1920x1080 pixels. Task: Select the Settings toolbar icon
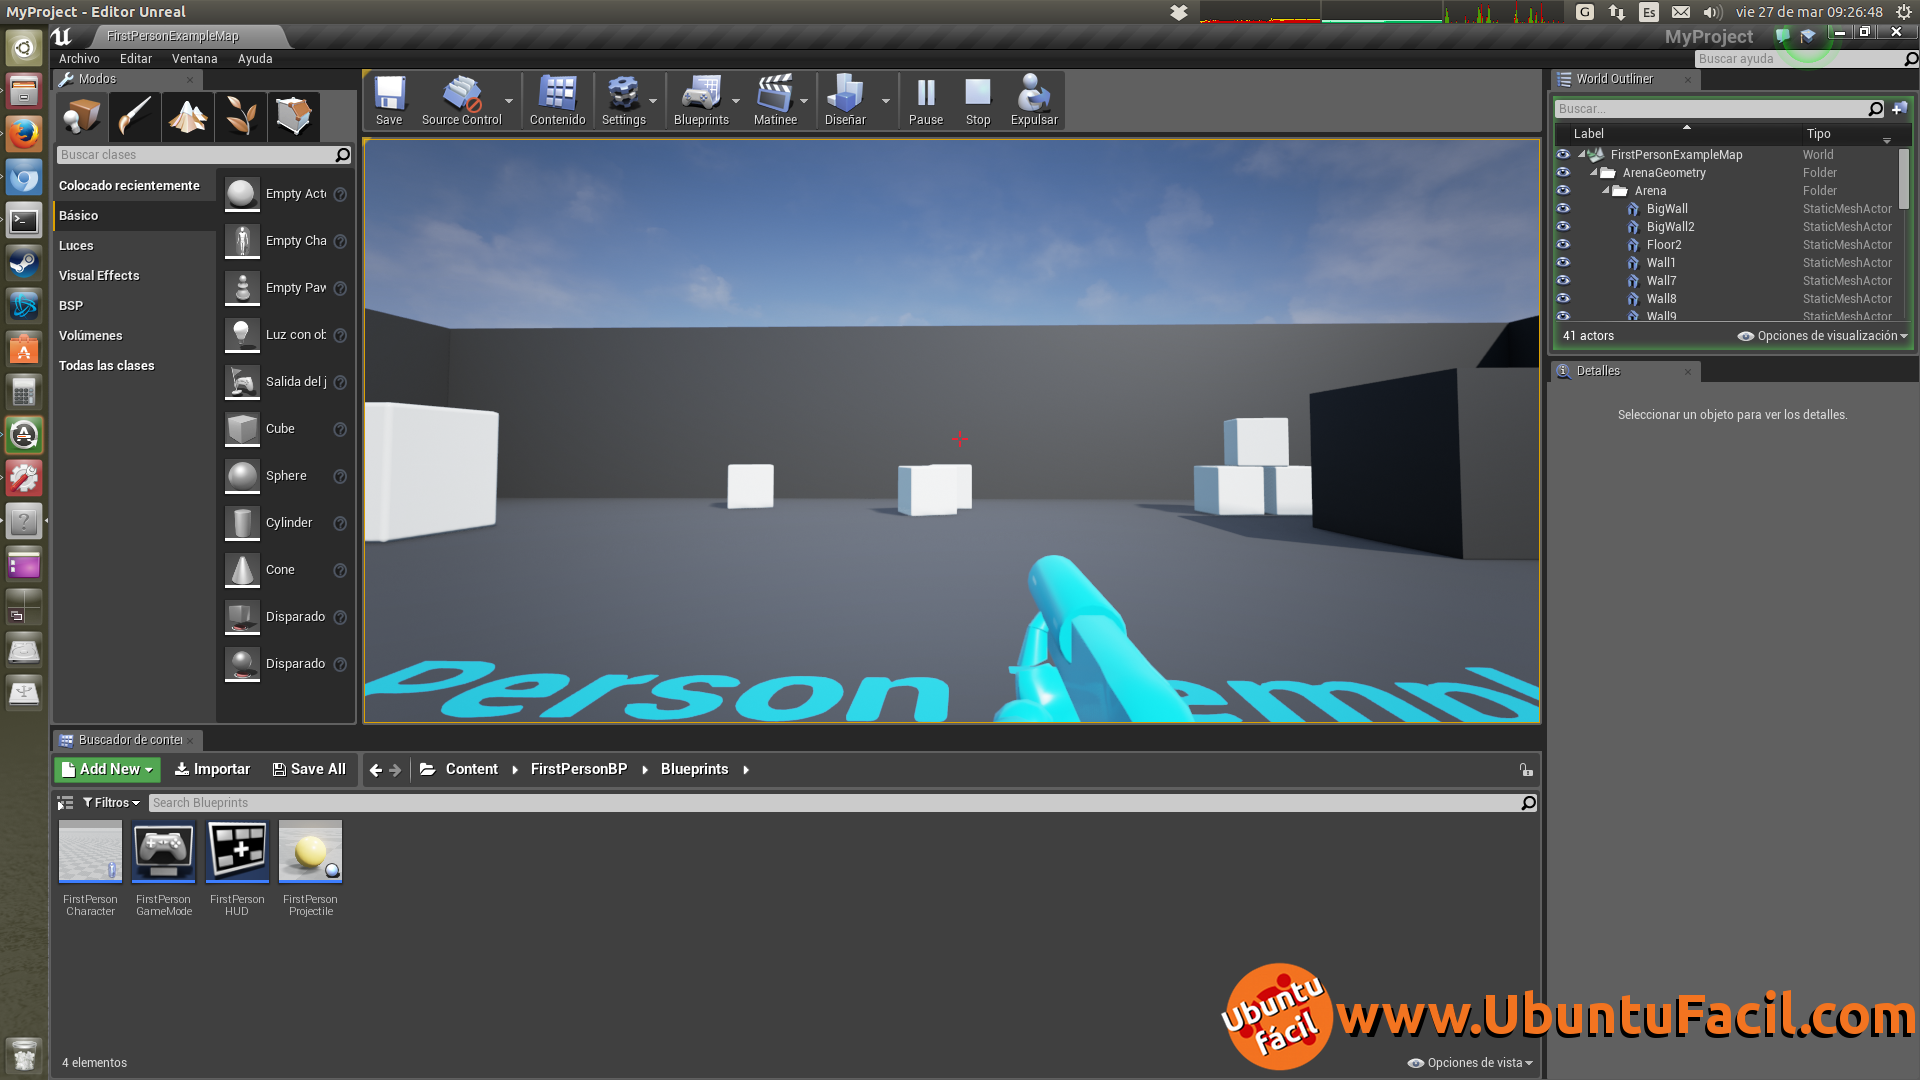click(622, 99)
